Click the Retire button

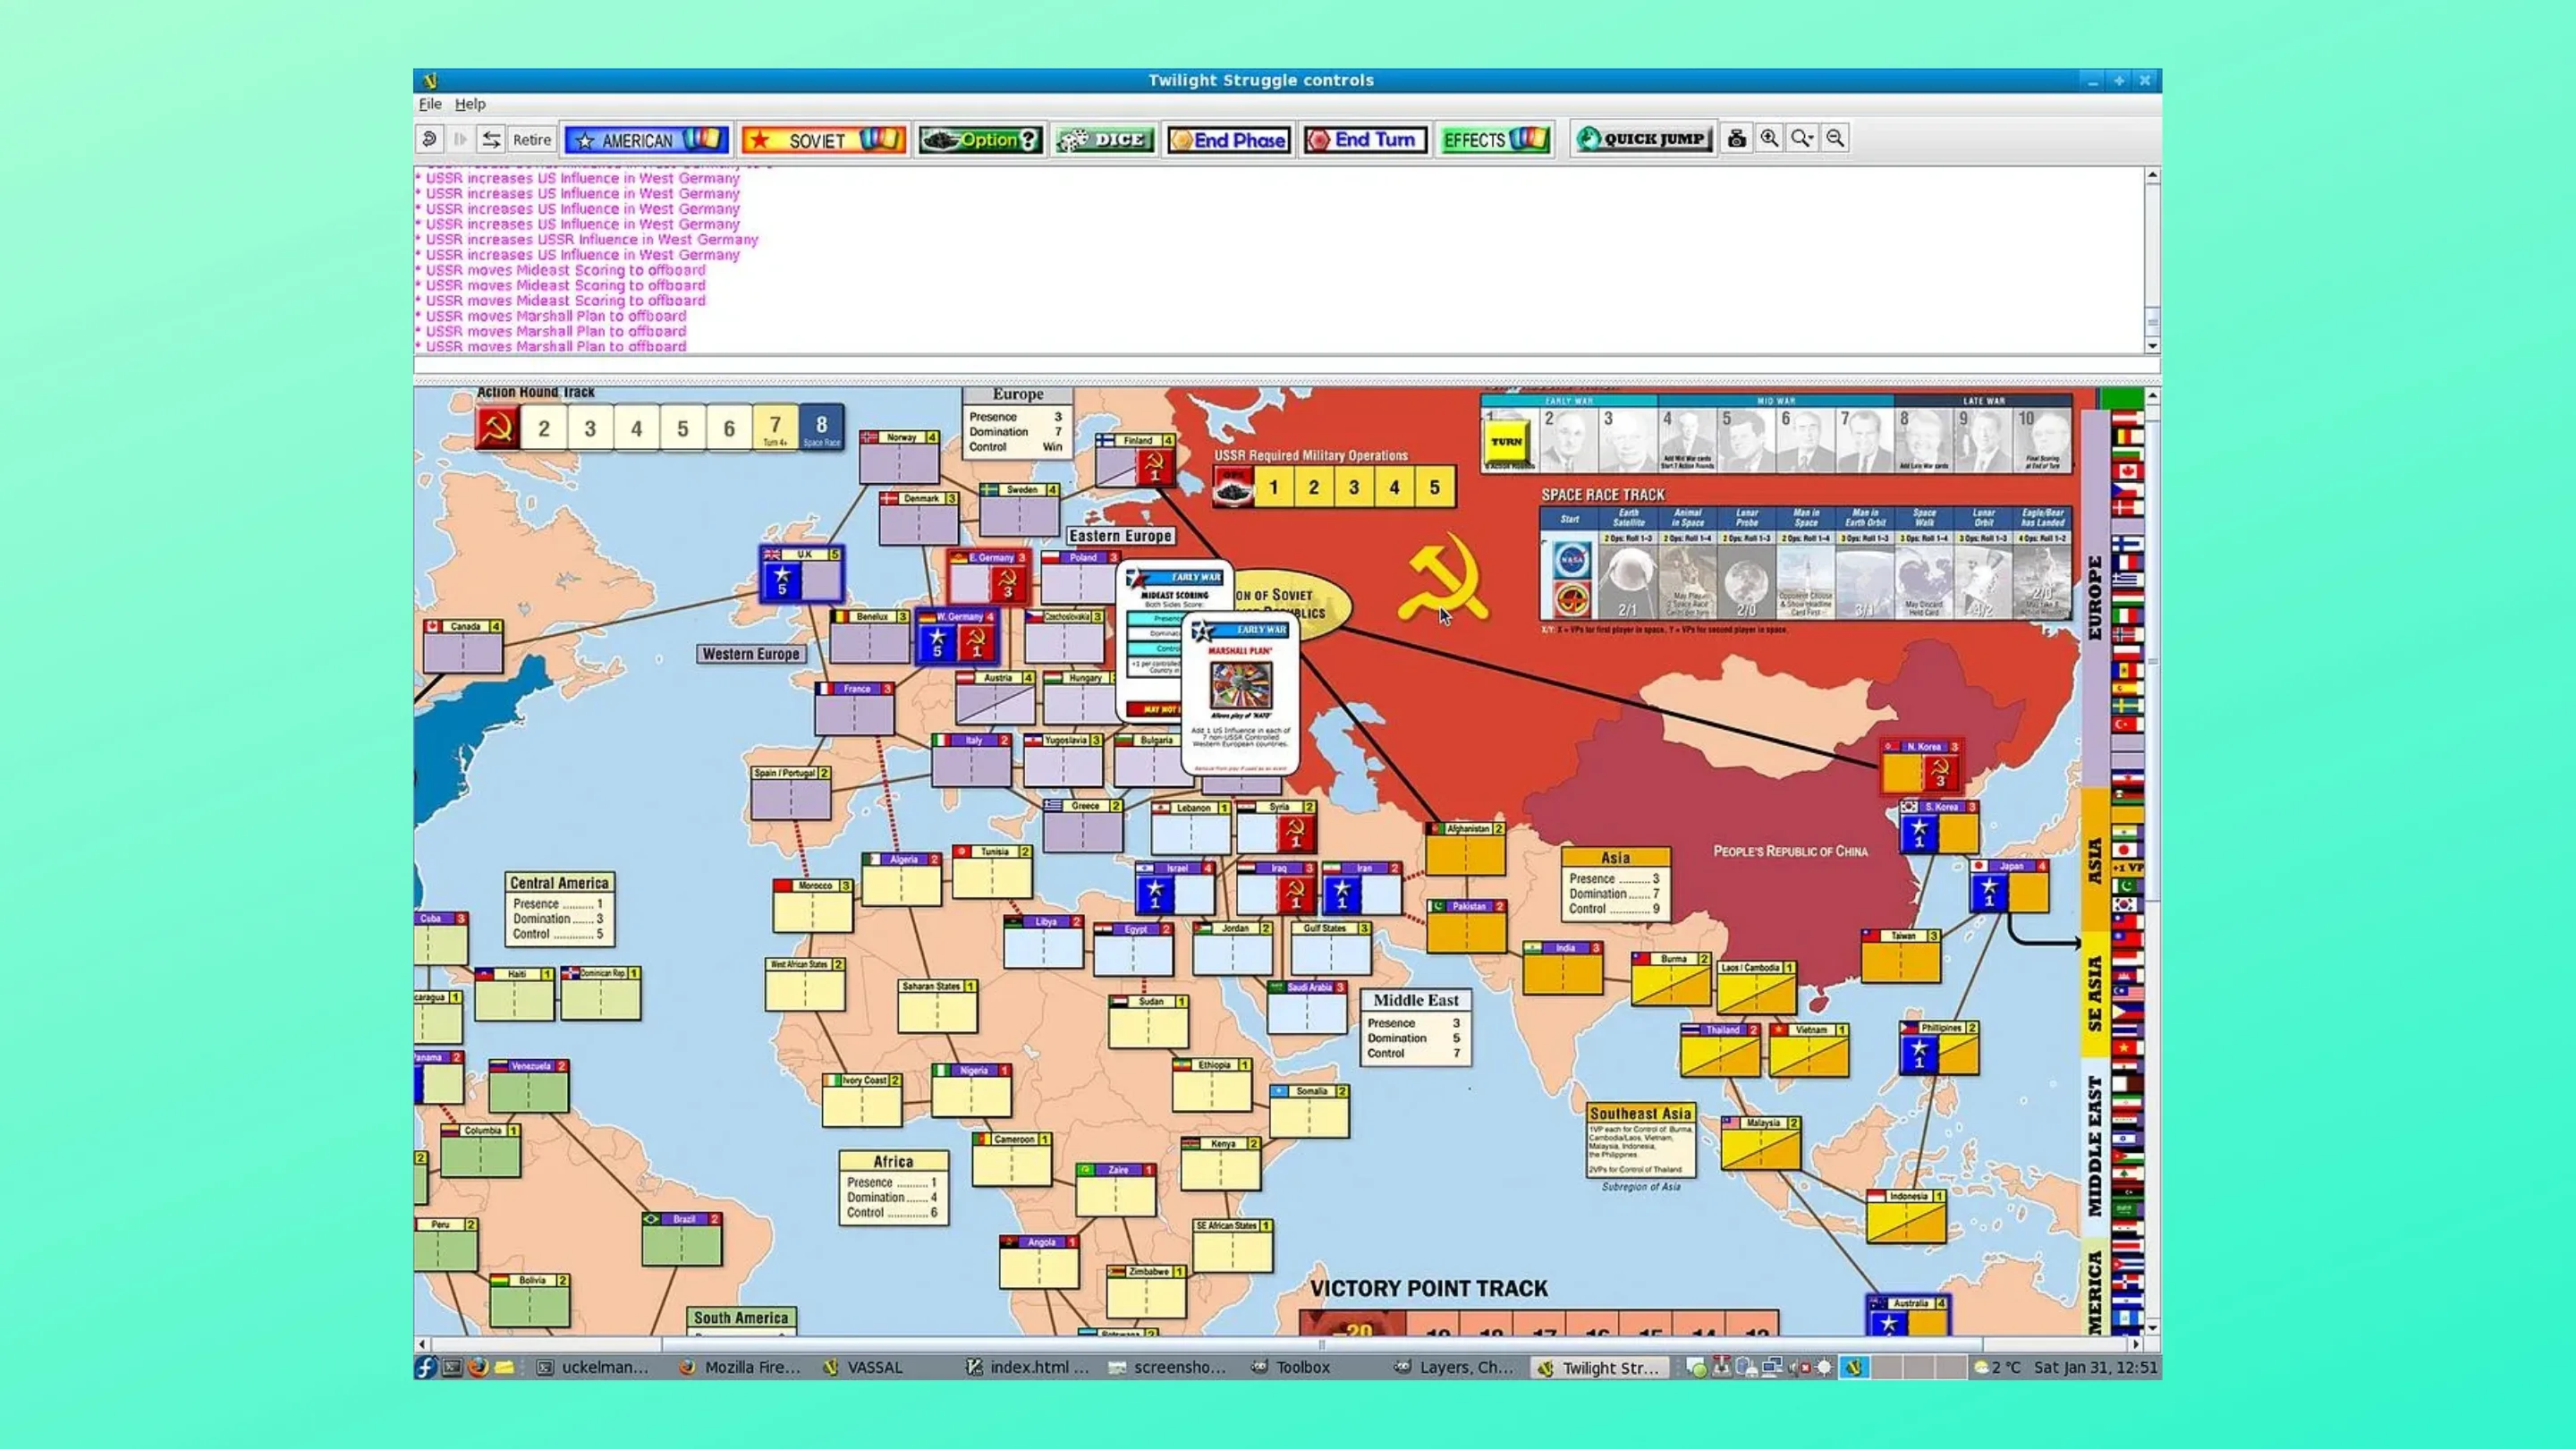pos(531,140)
